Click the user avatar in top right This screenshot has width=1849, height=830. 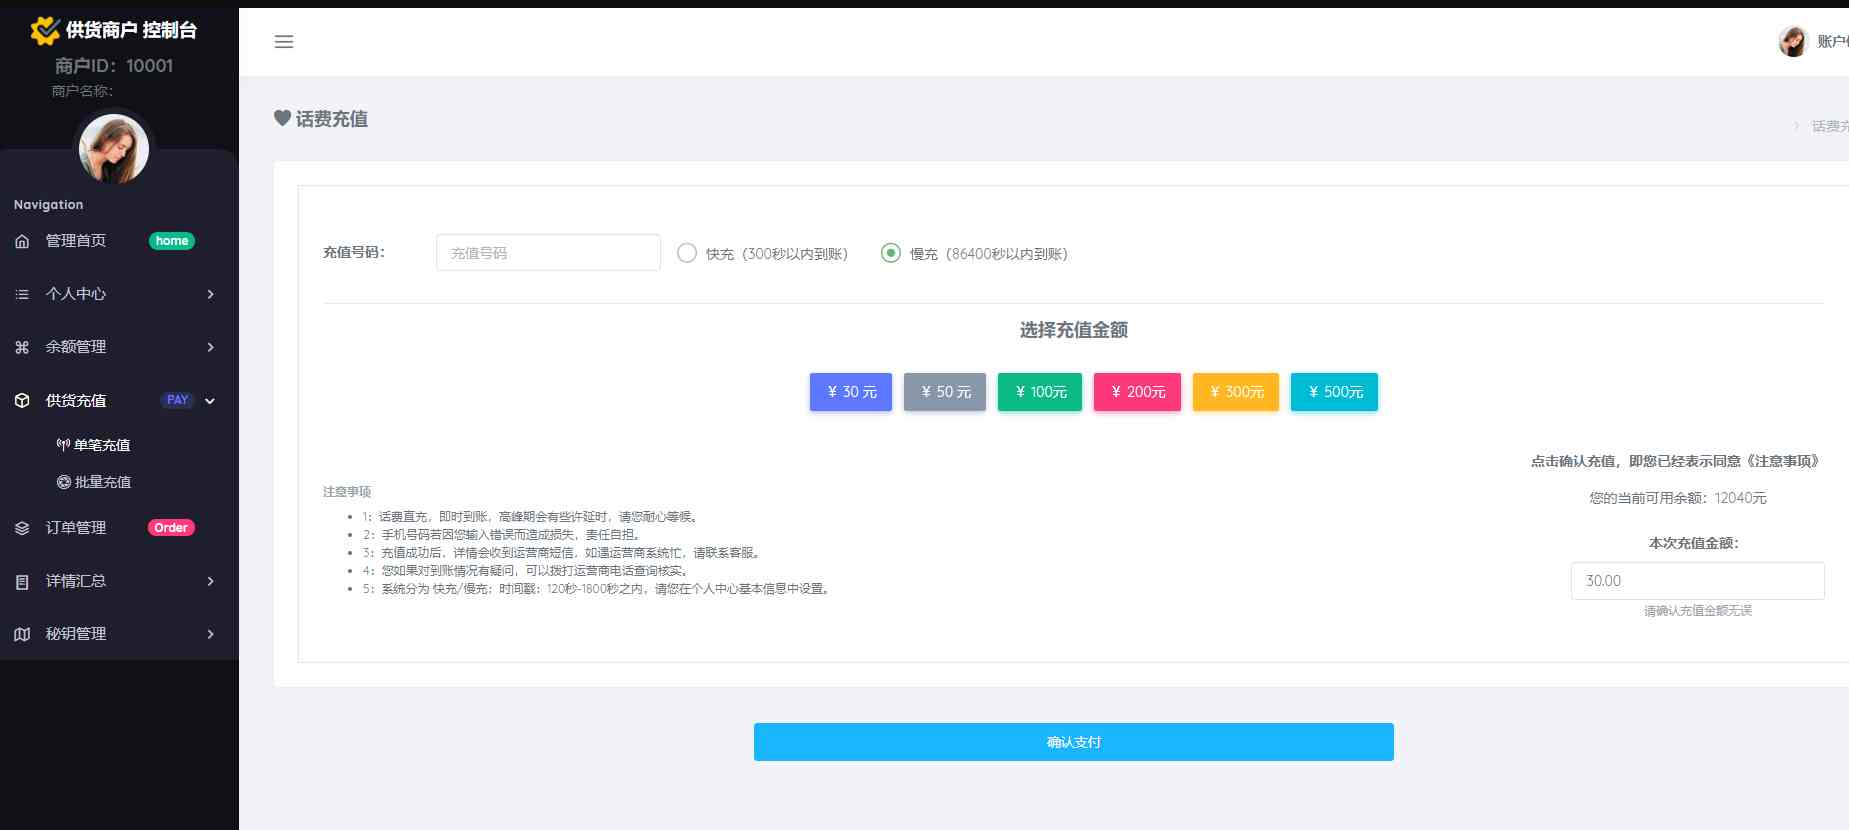point(1792,42)
